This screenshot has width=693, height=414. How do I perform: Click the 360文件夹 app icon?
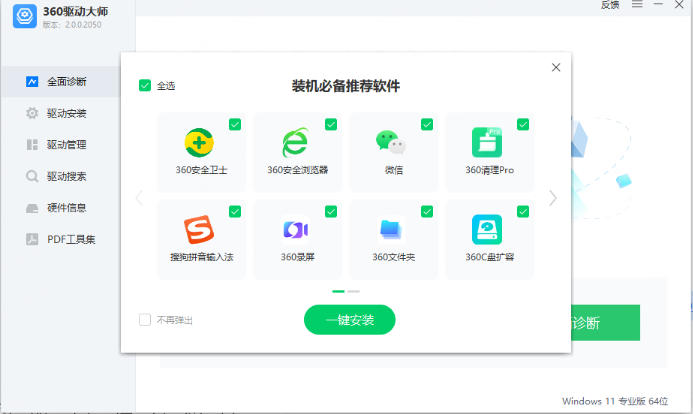391,230
